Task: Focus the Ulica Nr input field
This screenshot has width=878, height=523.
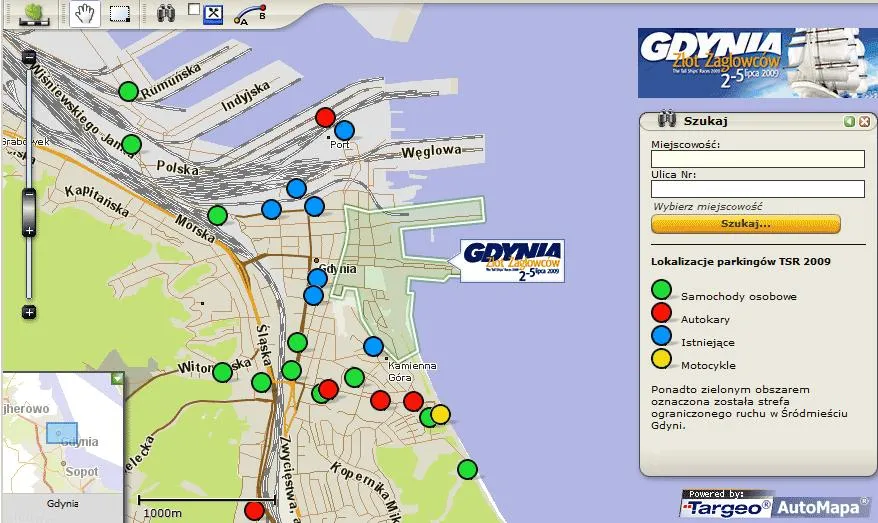Action: [757, 189]
